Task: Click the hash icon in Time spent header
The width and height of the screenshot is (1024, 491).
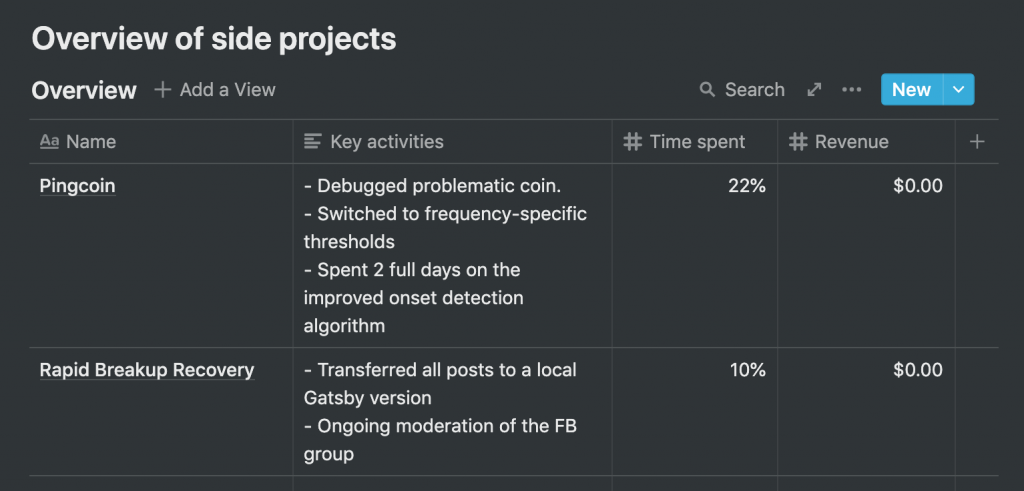Action: point(632,142)
